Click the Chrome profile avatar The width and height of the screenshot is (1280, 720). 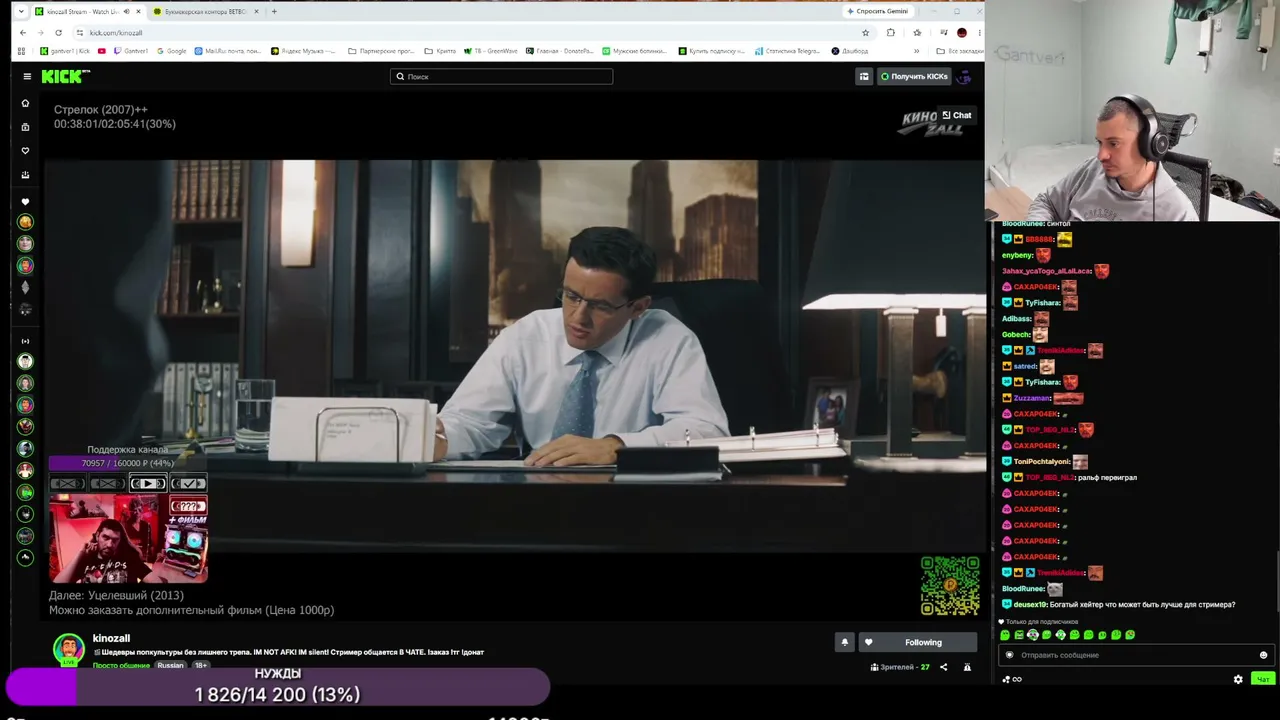pos(961,33)
